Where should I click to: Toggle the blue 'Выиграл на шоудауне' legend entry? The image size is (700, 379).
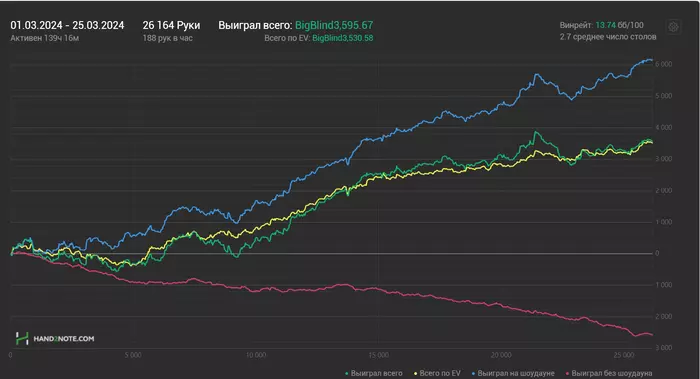click(513, 373)
